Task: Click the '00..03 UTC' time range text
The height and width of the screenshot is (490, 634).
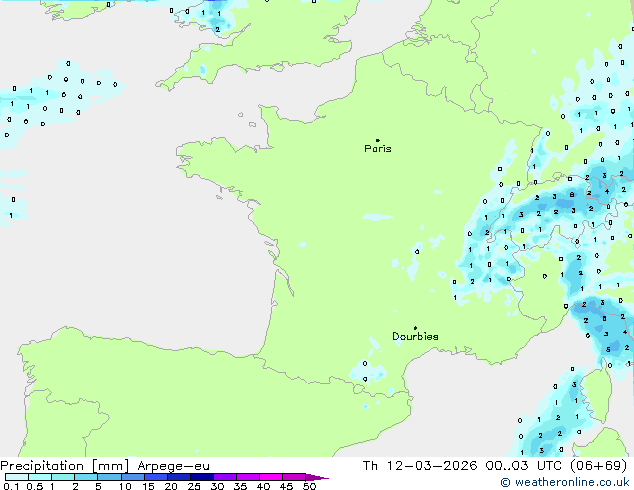Action: coord(524,466)
